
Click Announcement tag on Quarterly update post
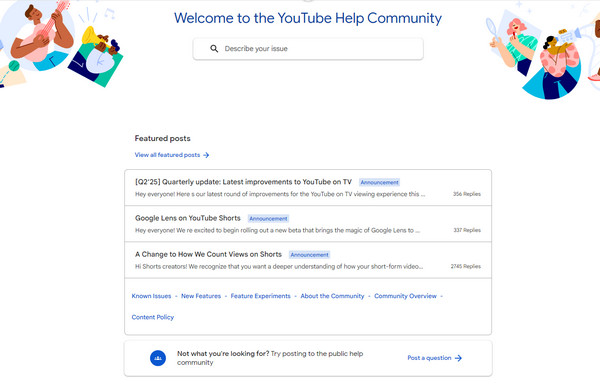tap(379, 183)
